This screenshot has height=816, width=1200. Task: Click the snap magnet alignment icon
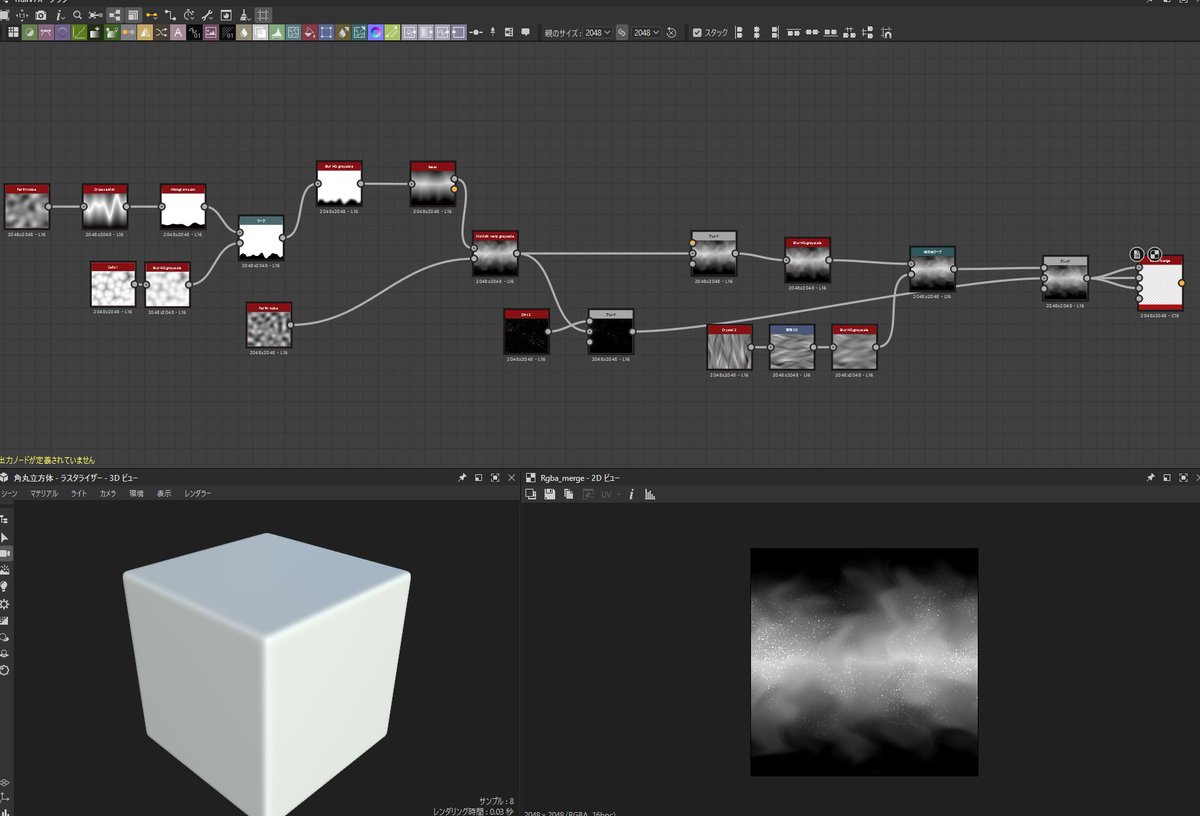885,32
